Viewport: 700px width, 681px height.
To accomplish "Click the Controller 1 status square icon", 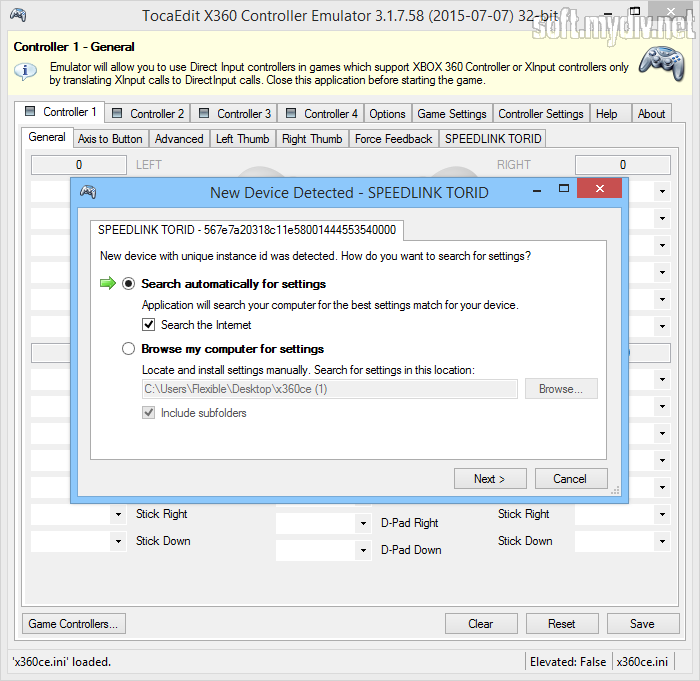I will coord(30,111).
